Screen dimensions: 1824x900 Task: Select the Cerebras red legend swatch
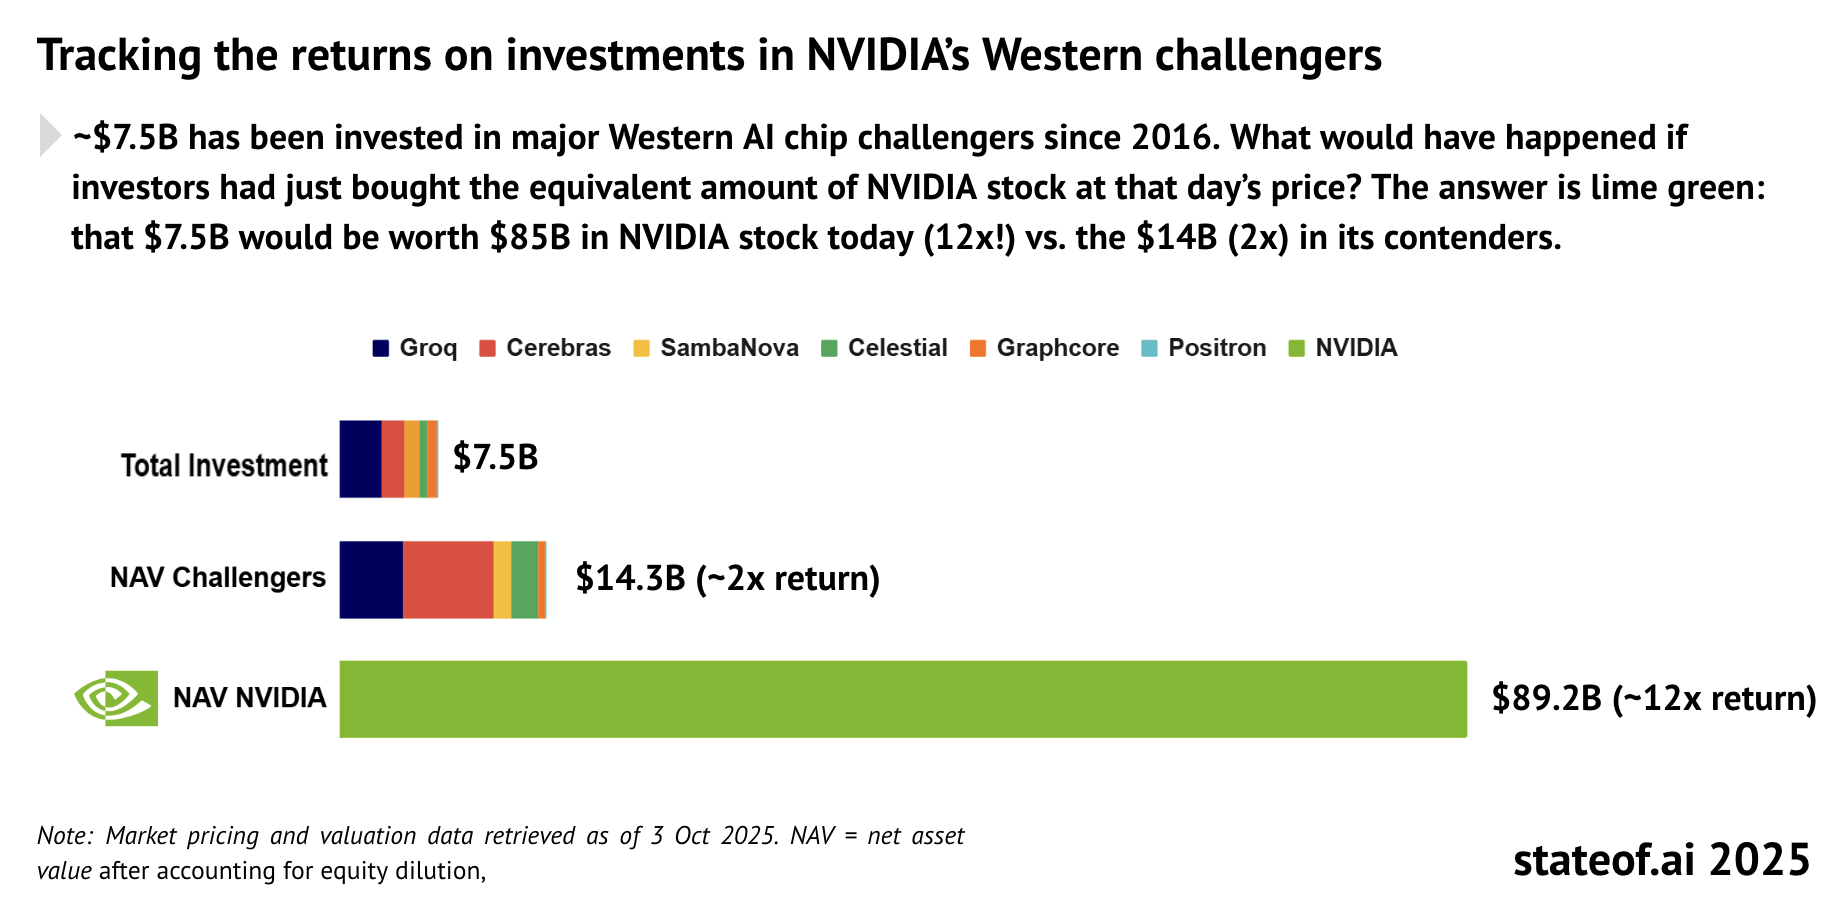coord(487,349)
